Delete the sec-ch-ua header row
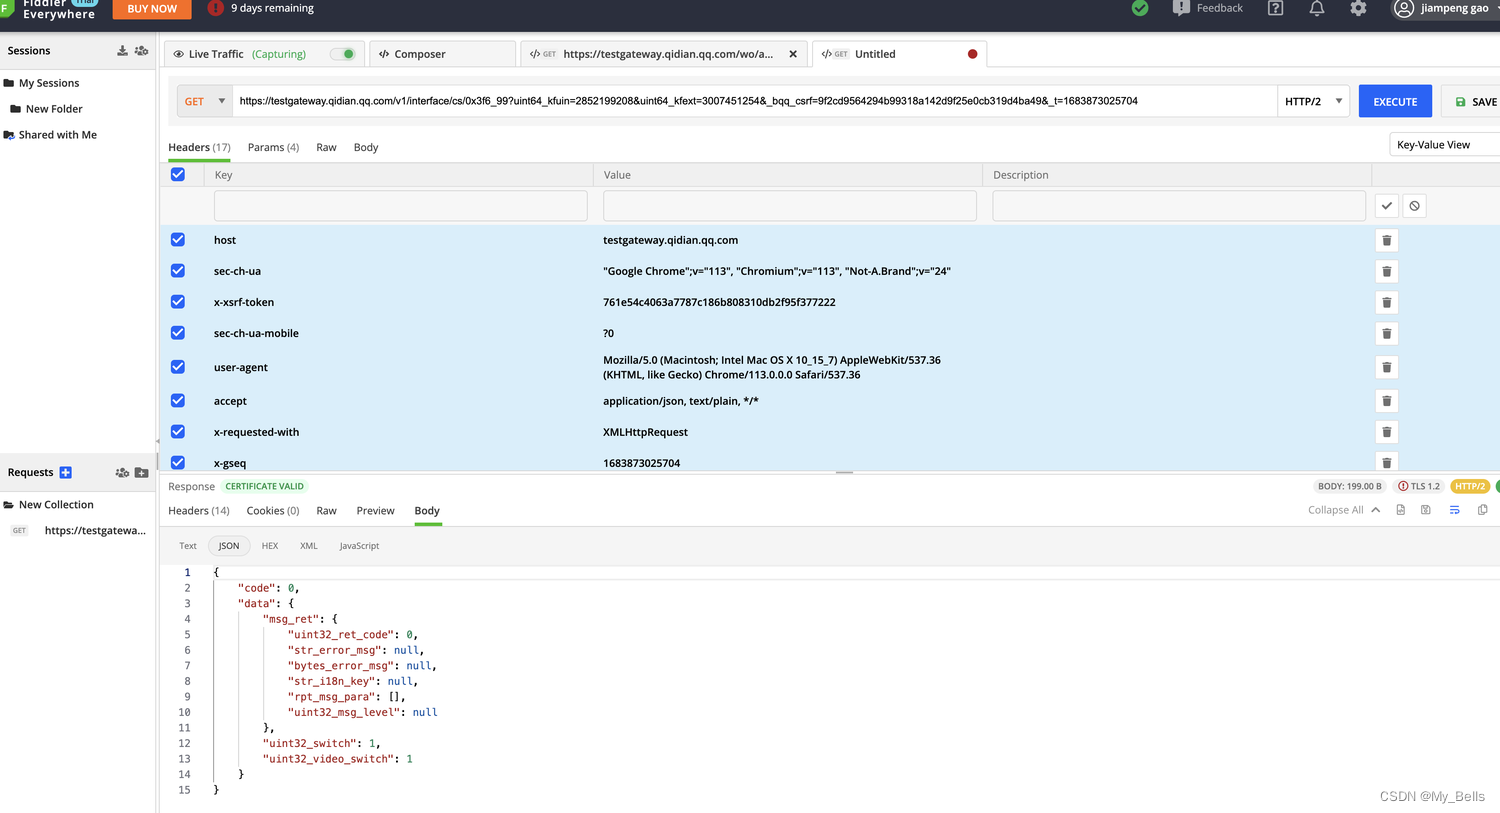 (x=1386, y=271)
